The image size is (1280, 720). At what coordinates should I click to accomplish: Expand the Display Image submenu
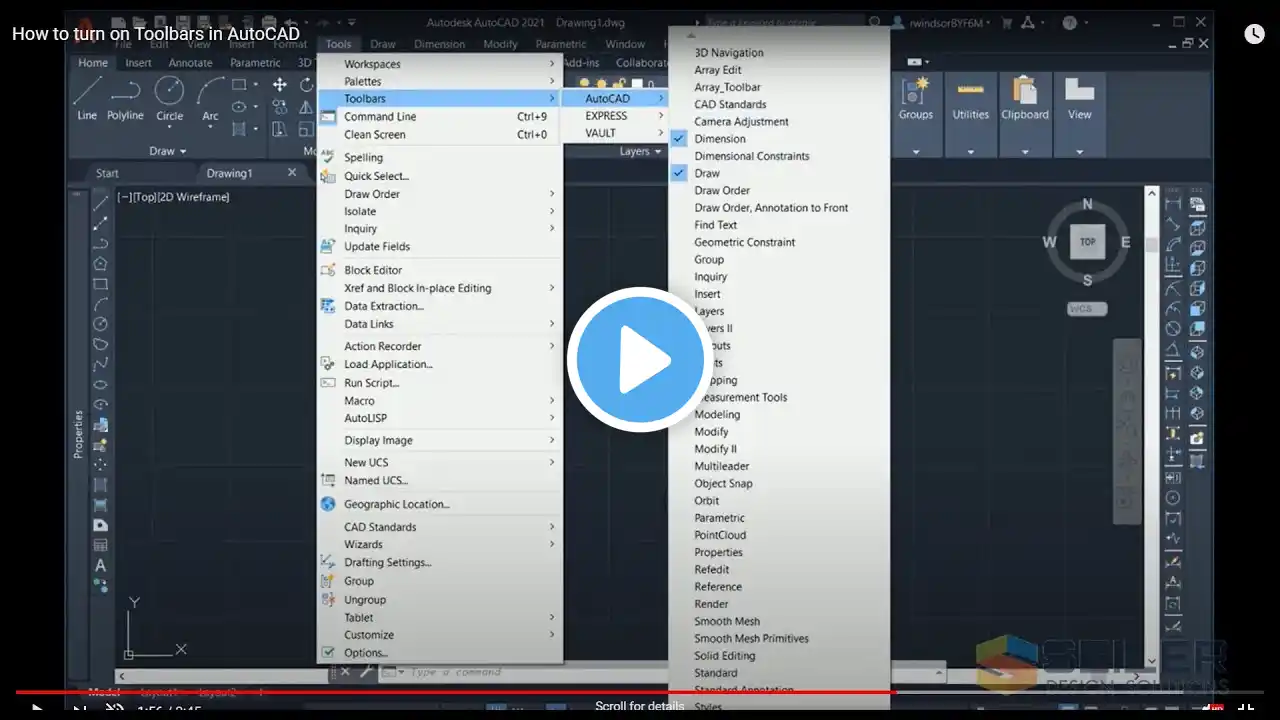[440, 440]
